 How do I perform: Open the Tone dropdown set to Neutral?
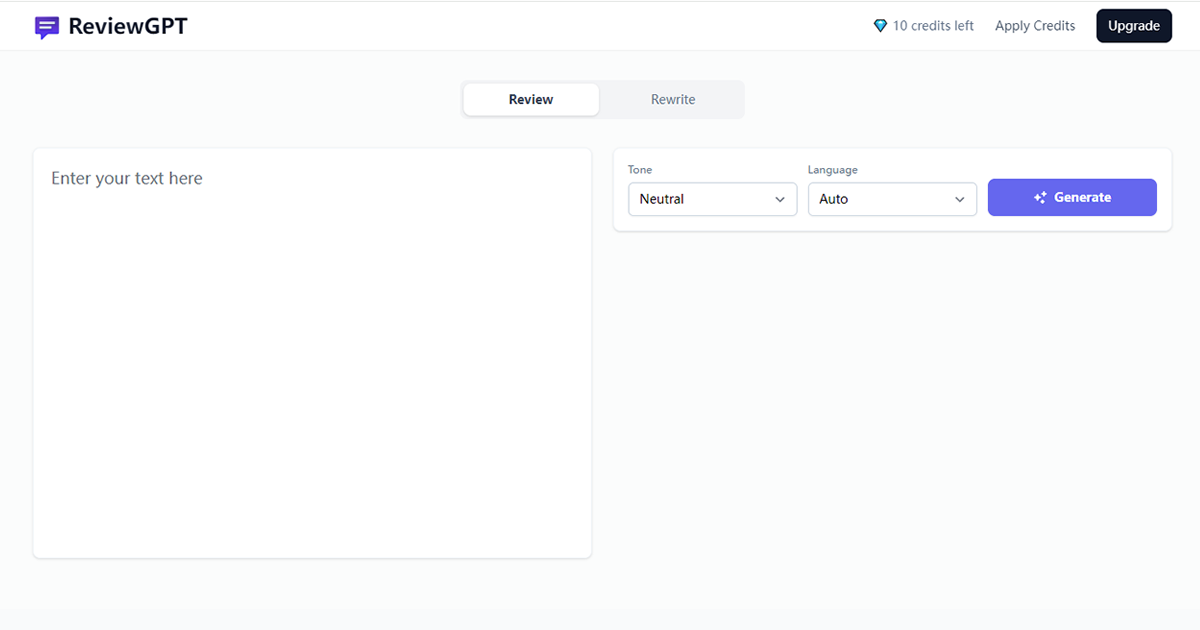pos(712,199)
